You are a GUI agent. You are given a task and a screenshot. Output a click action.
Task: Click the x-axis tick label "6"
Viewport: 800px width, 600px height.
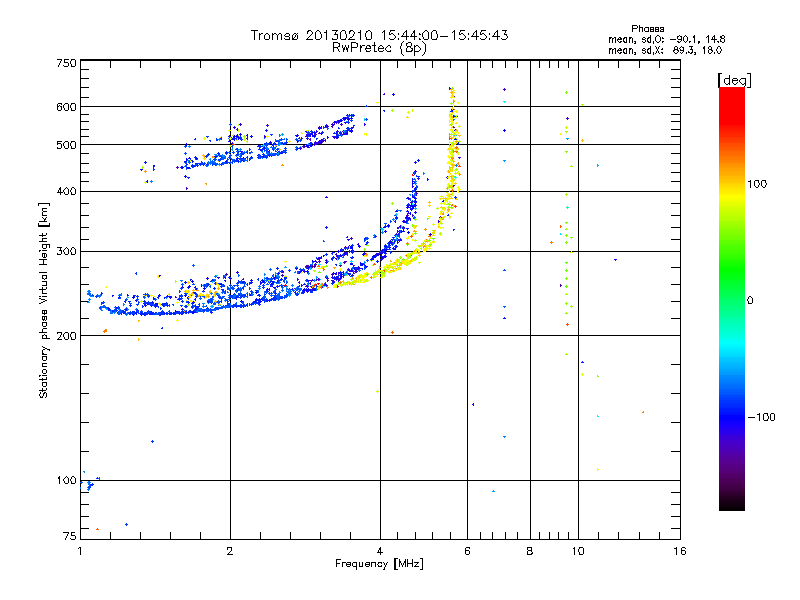(x=467, y=551)
